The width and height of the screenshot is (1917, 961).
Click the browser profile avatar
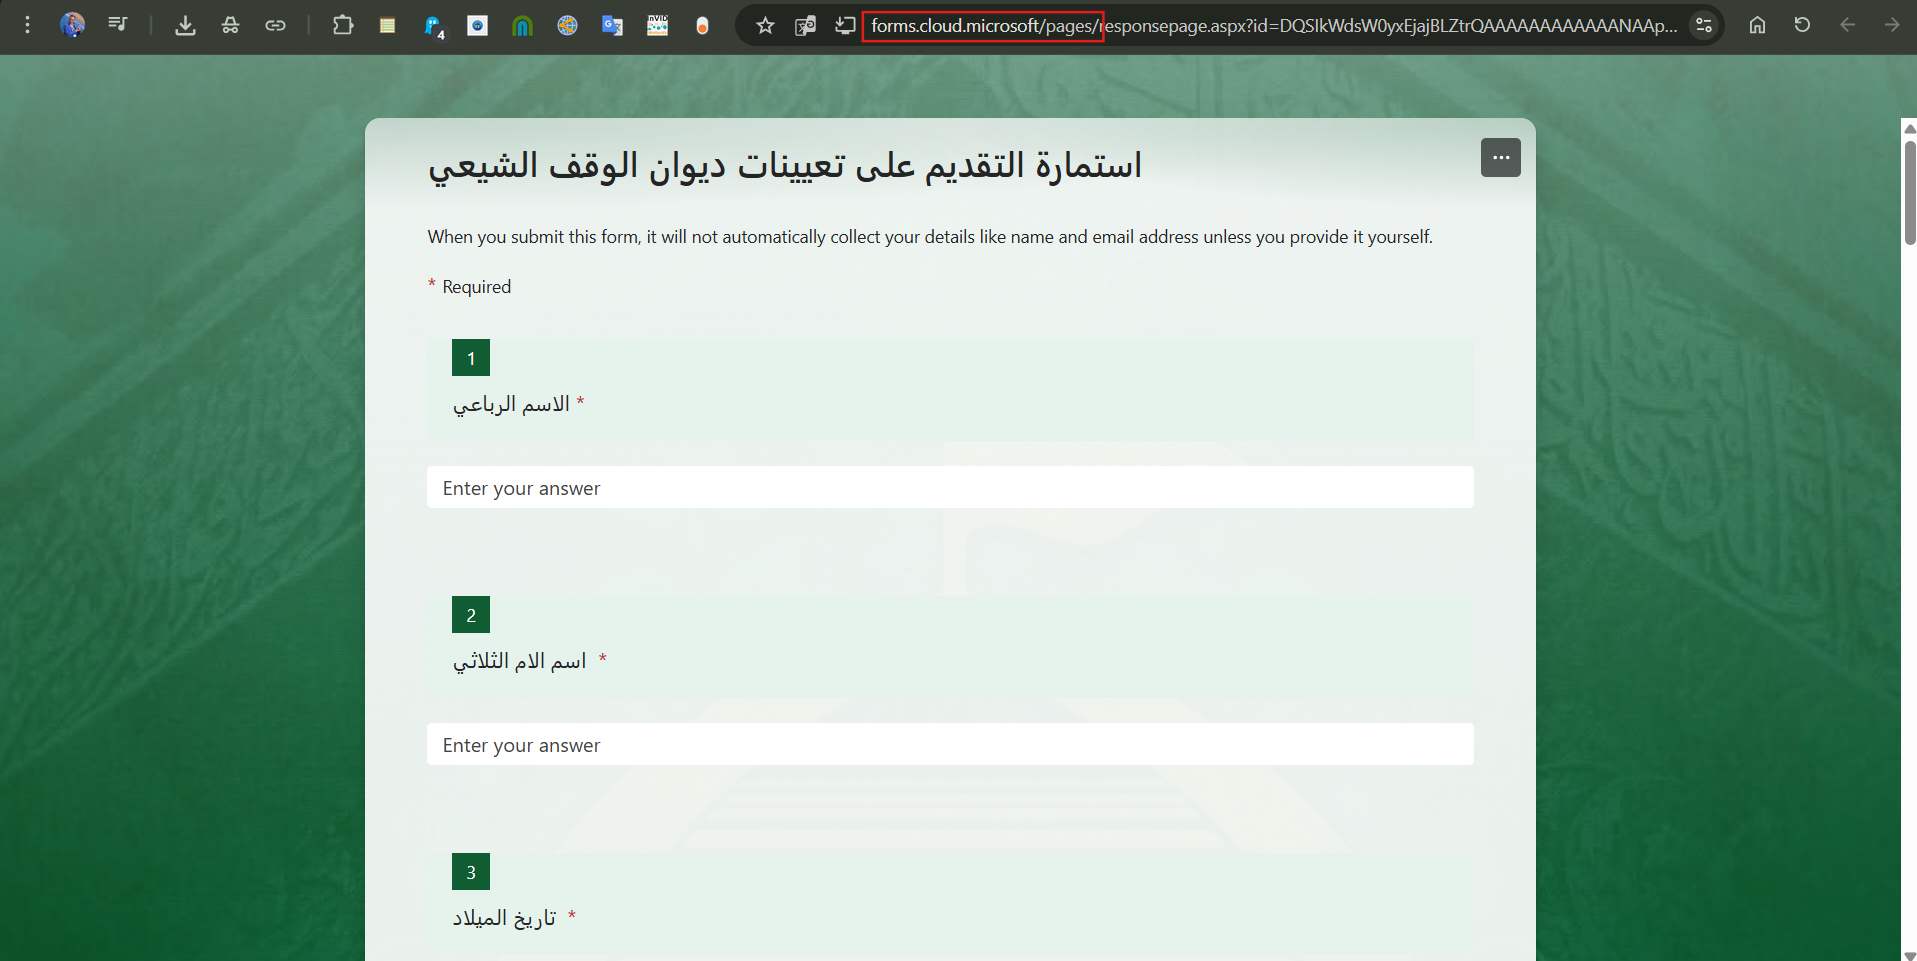point(72,25)
